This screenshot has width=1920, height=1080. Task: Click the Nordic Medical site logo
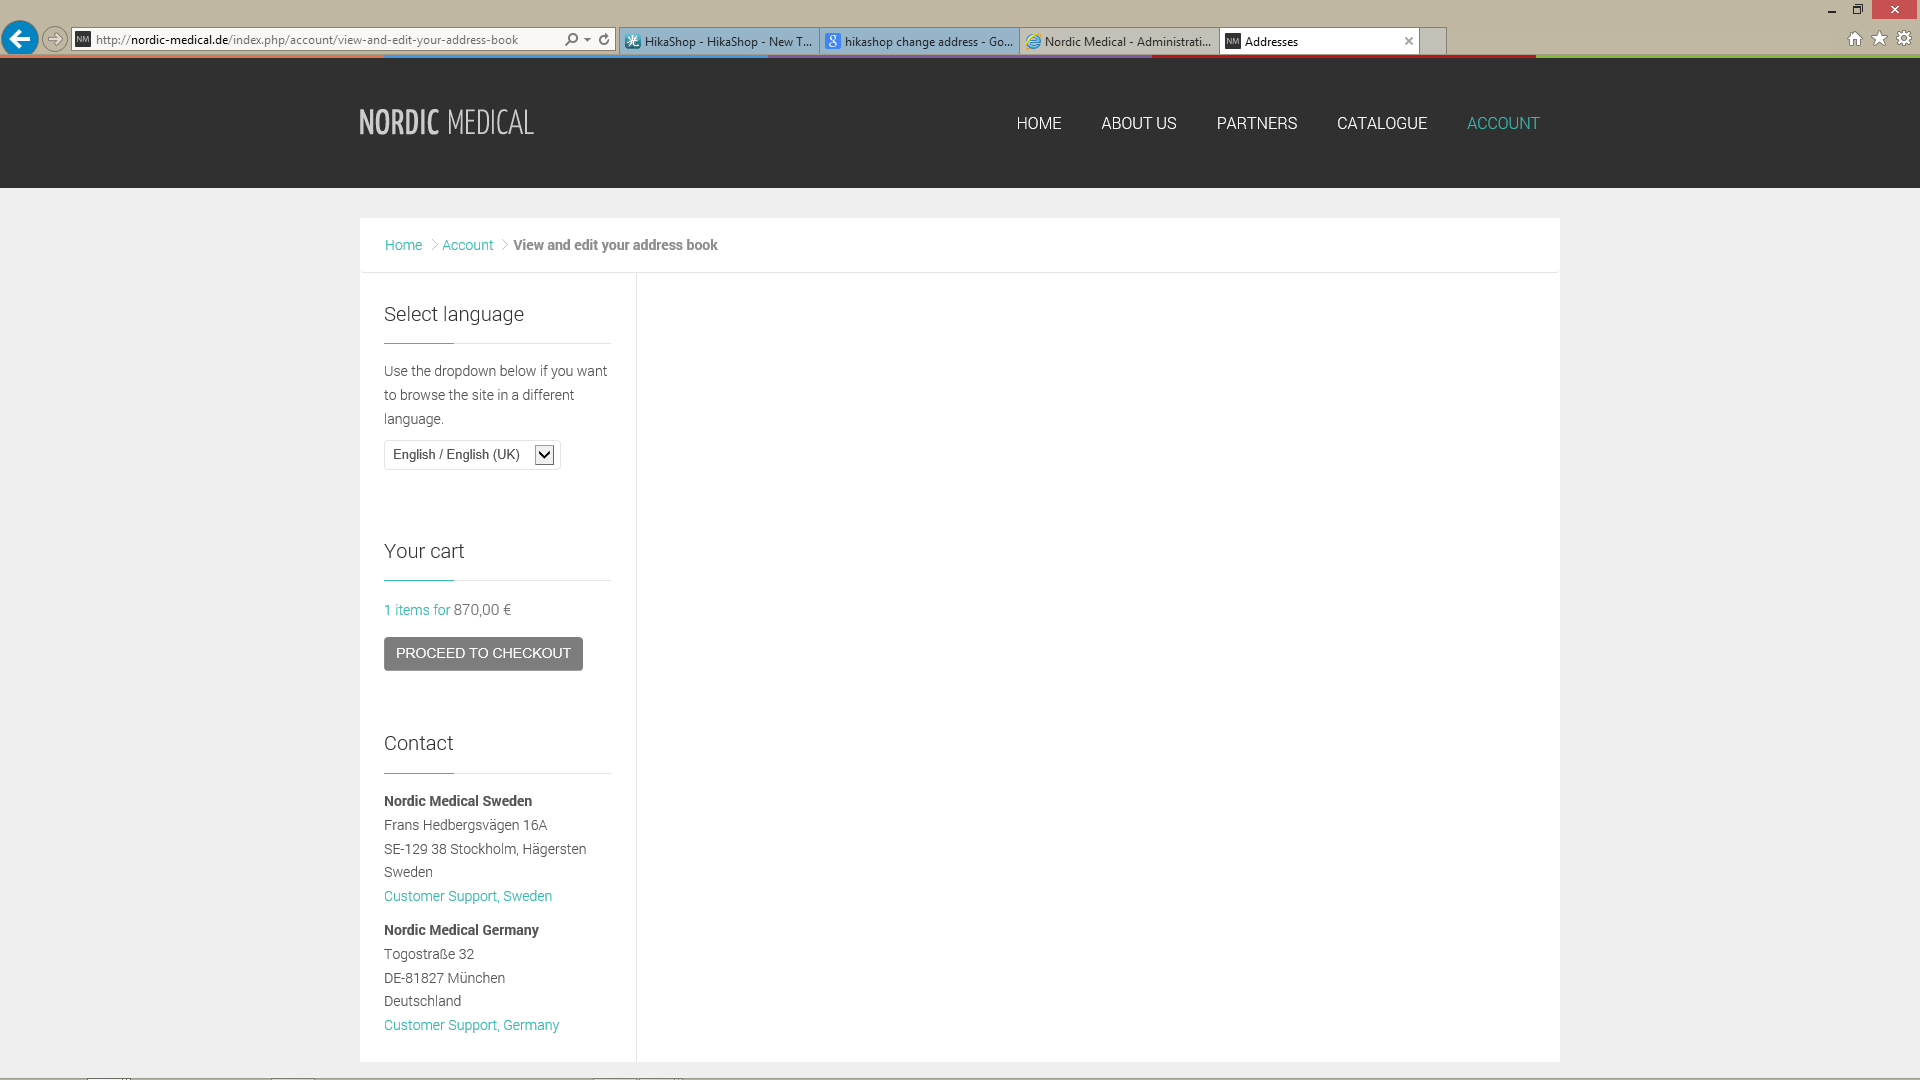click(446, 122)
